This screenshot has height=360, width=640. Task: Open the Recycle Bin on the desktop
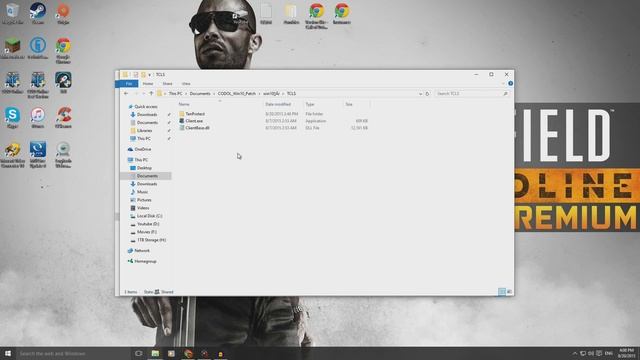(12, 13)
